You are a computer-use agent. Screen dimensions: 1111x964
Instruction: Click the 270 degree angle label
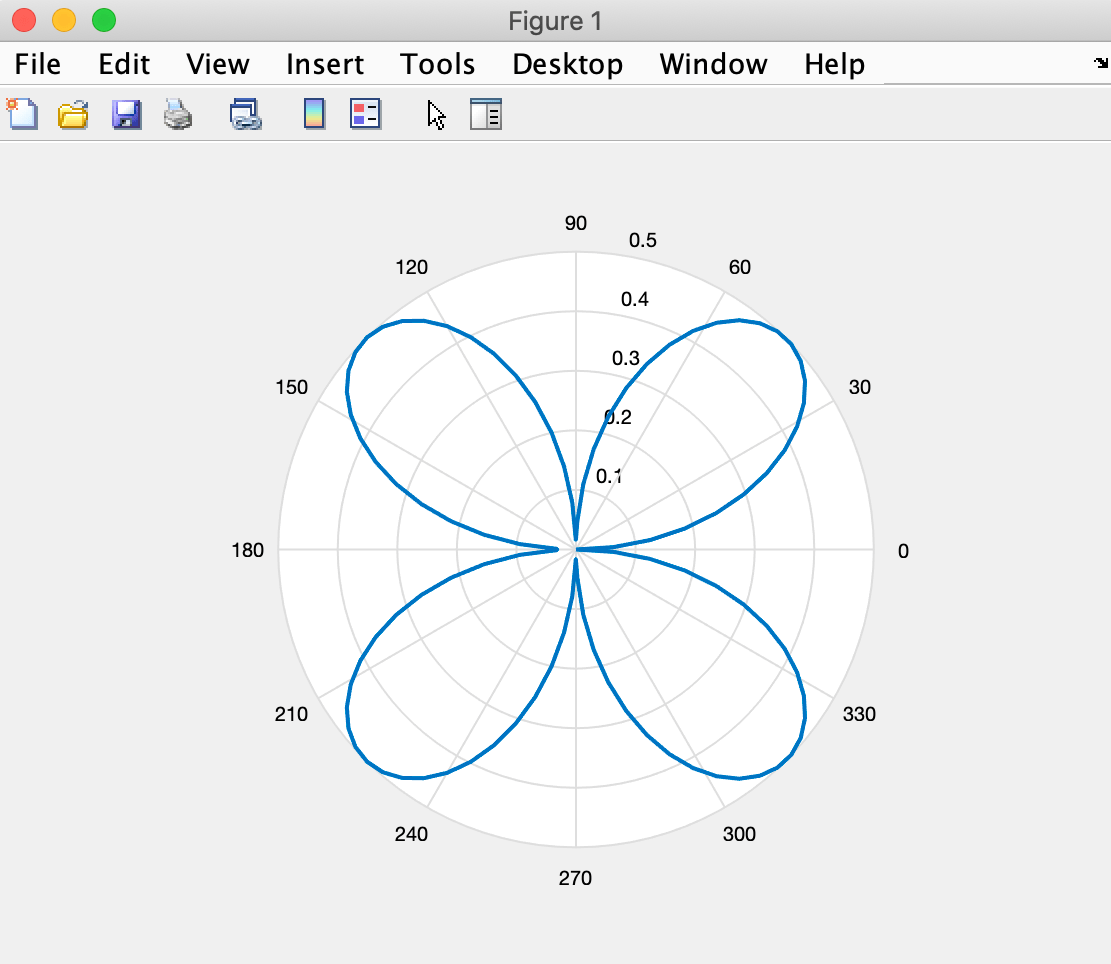click(x=575, y=878)
